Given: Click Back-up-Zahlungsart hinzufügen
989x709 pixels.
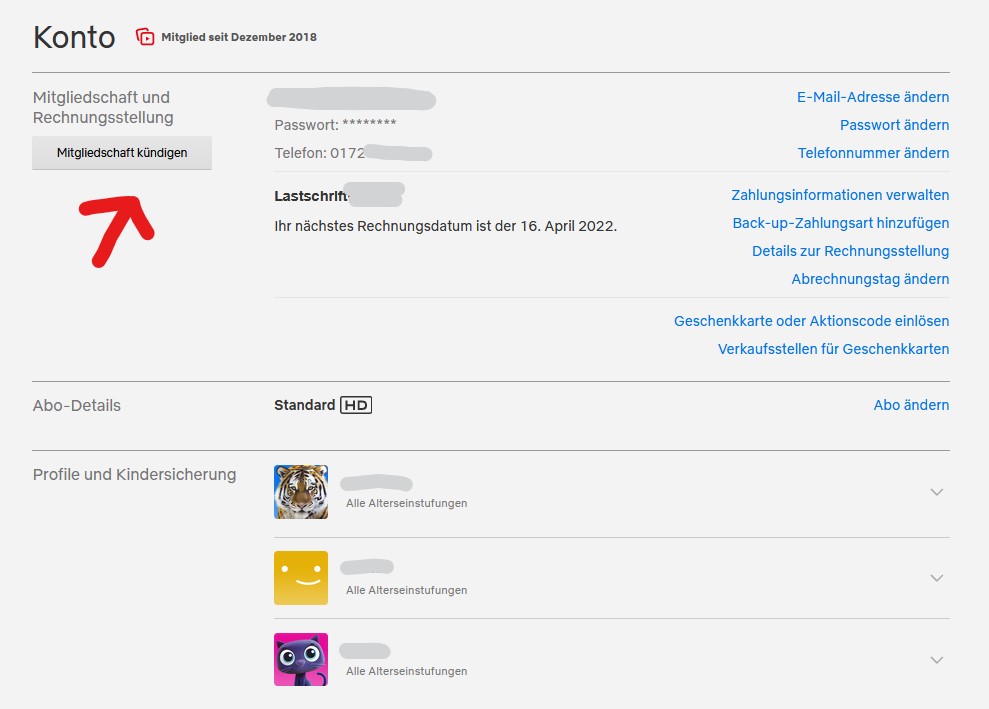Looking at the screenshot, I should pyautogui.click(x=840, y=223).
